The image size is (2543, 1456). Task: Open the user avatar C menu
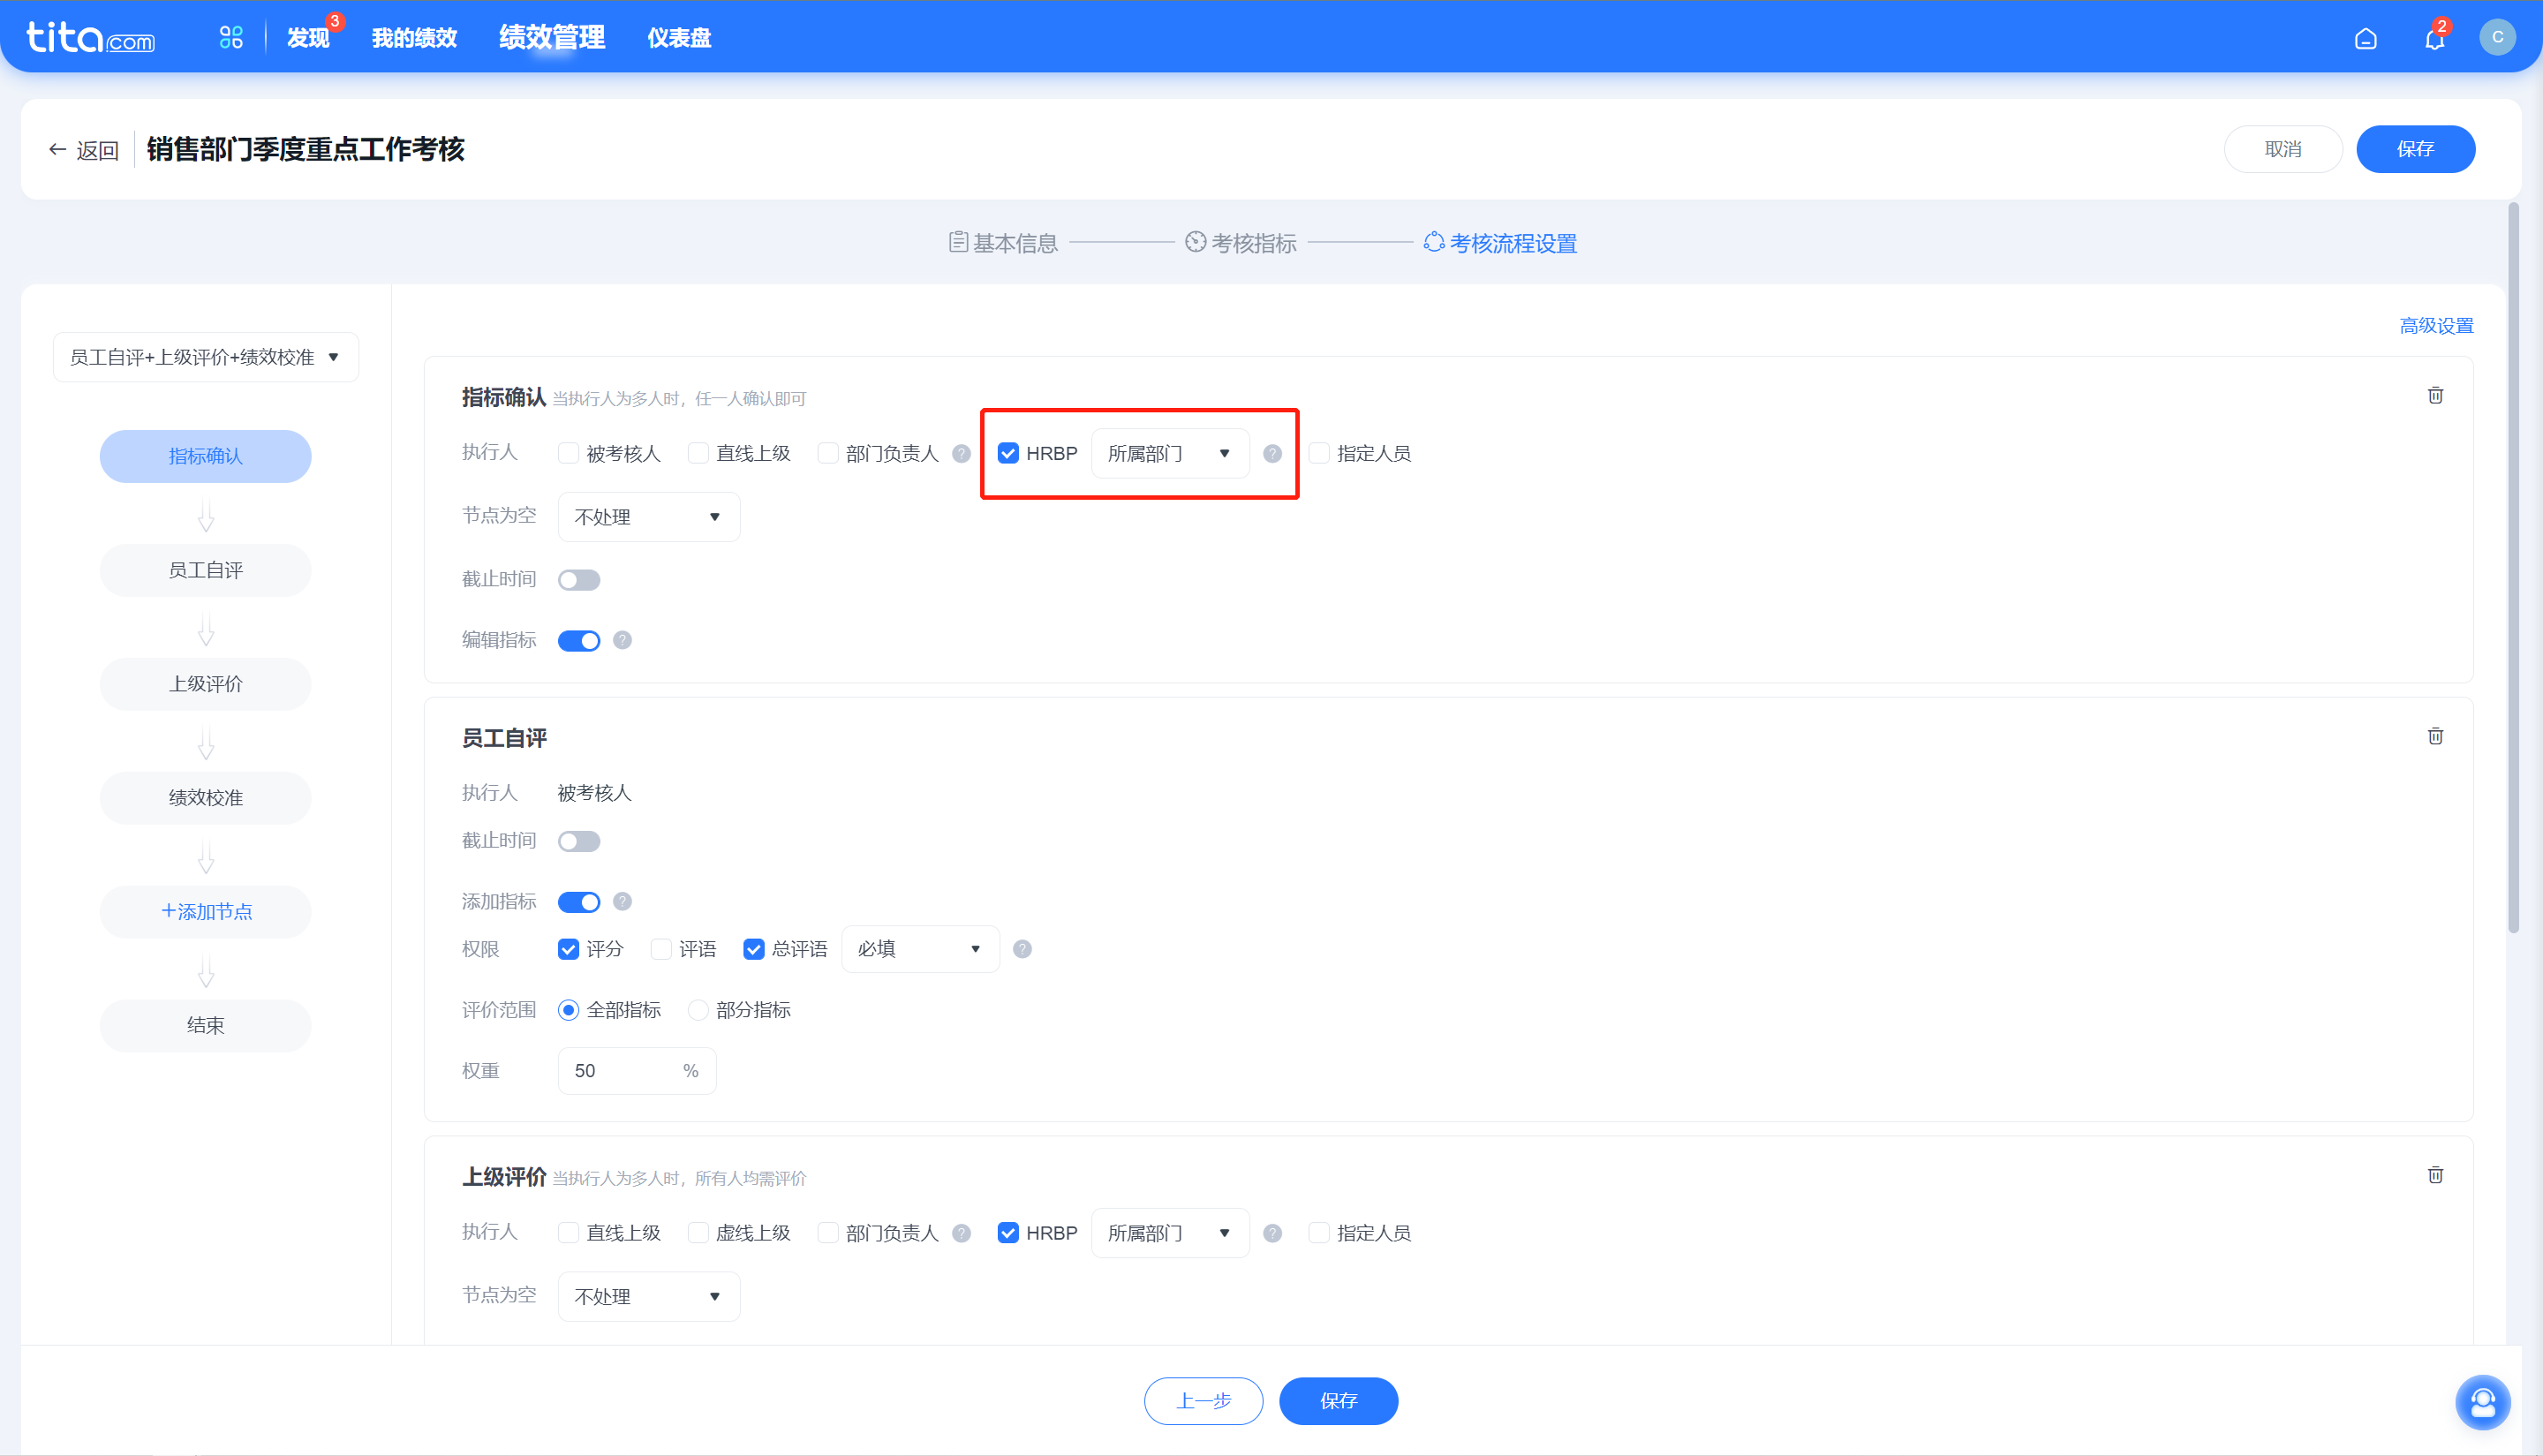click(2497, 37)
